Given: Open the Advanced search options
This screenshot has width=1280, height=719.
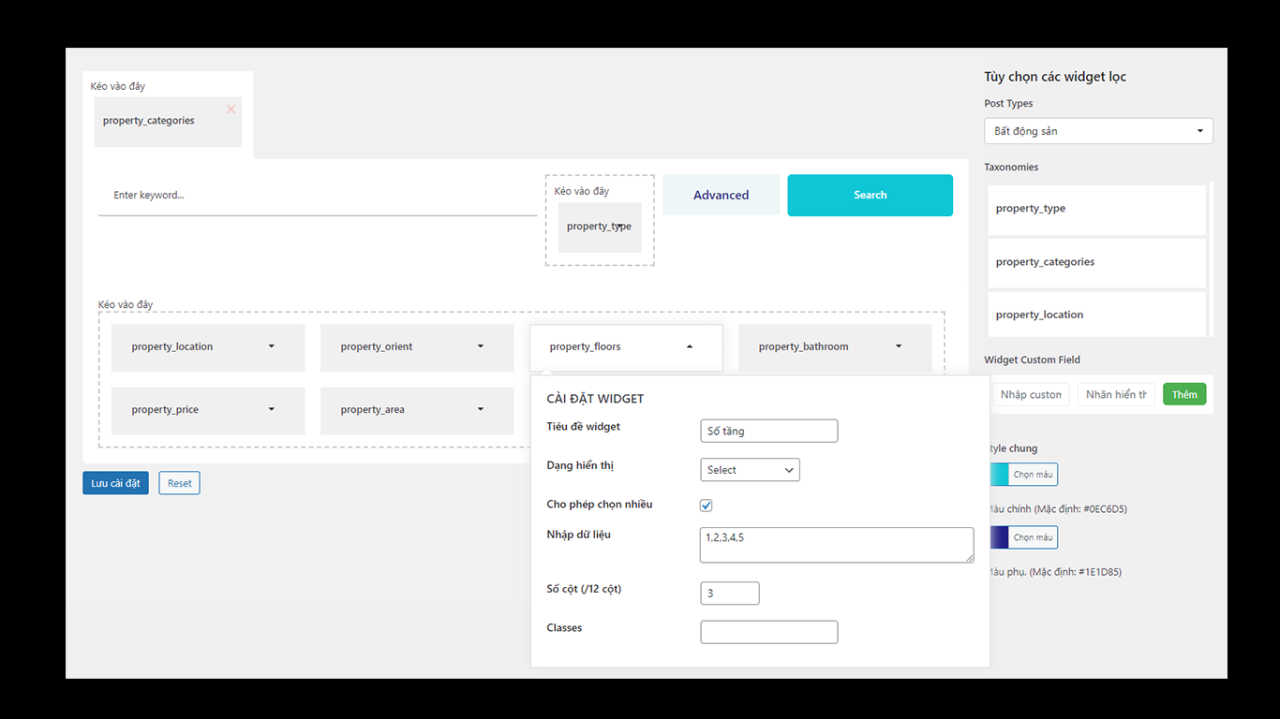Looking at the screenshot, I should coord(720,194).
